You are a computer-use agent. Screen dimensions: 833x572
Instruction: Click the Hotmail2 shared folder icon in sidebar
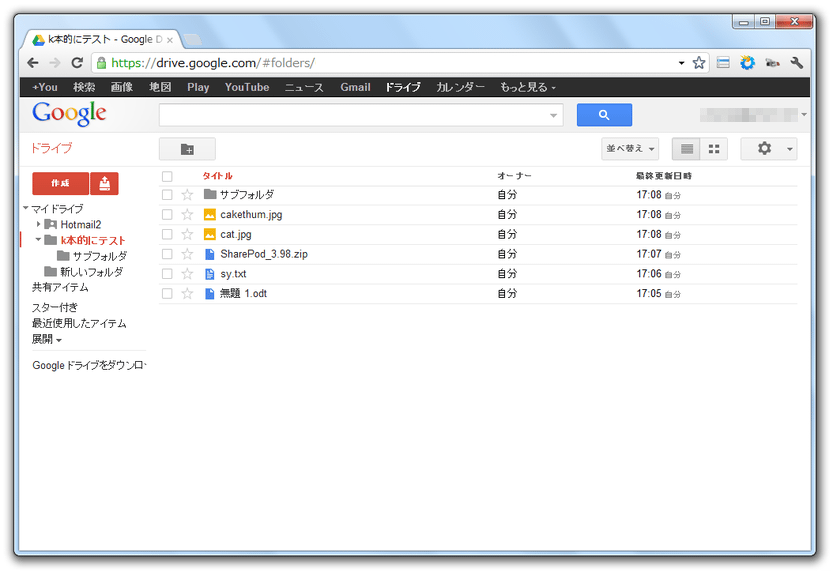[50, 224]
